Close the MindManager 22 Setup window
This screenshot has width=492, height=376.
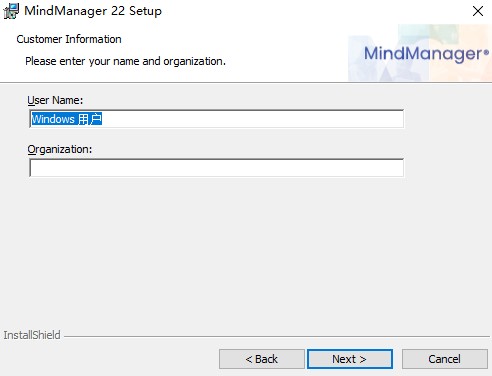[x=478, y=11]
